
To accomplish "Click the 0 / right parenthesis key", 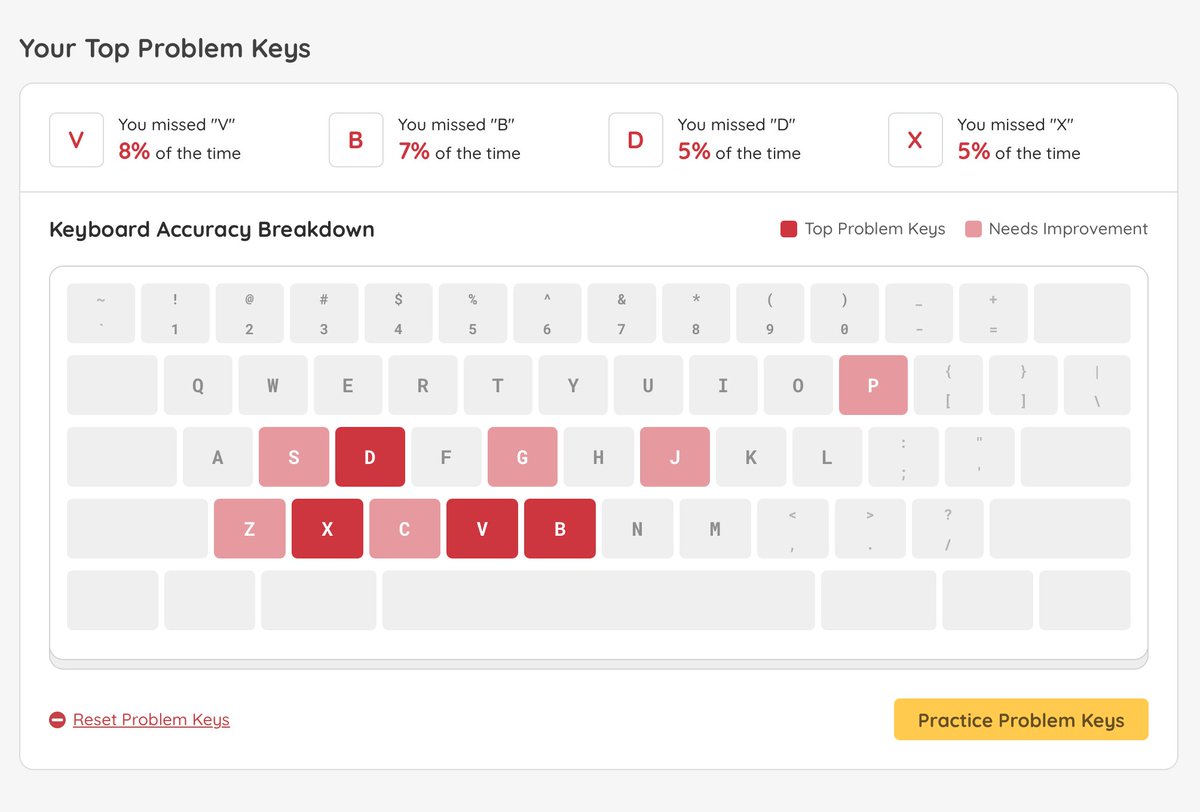I will click(x=845, y=313).
